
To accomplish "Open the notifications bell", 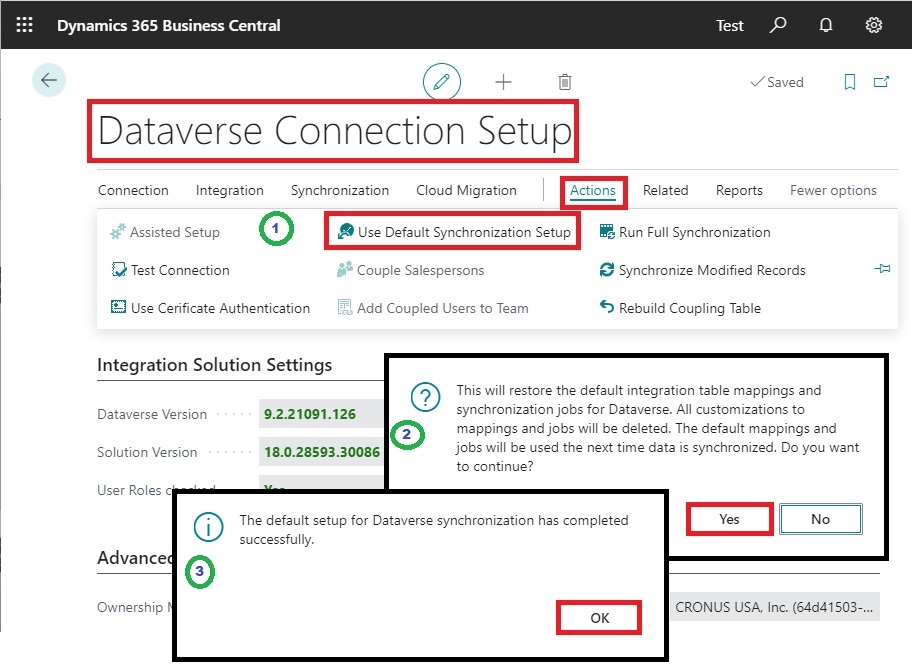I will click(x=826, y=25).
